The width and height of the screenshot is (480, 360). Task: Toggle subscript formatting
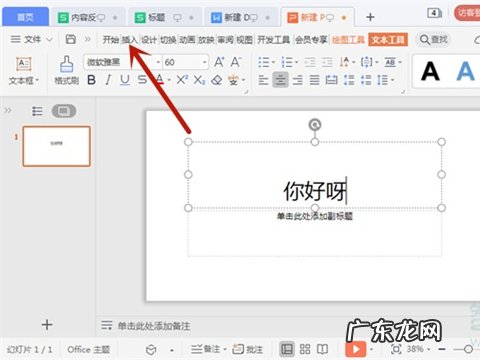click(199, 80)
